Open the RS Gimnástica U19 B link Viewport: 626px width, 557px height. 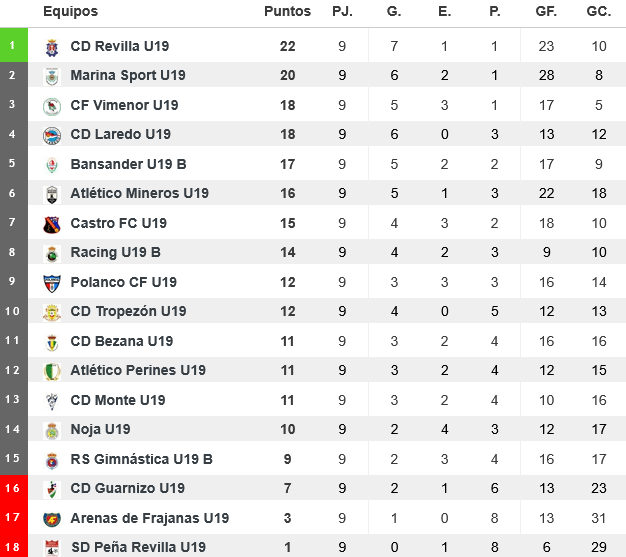point(141,459)
